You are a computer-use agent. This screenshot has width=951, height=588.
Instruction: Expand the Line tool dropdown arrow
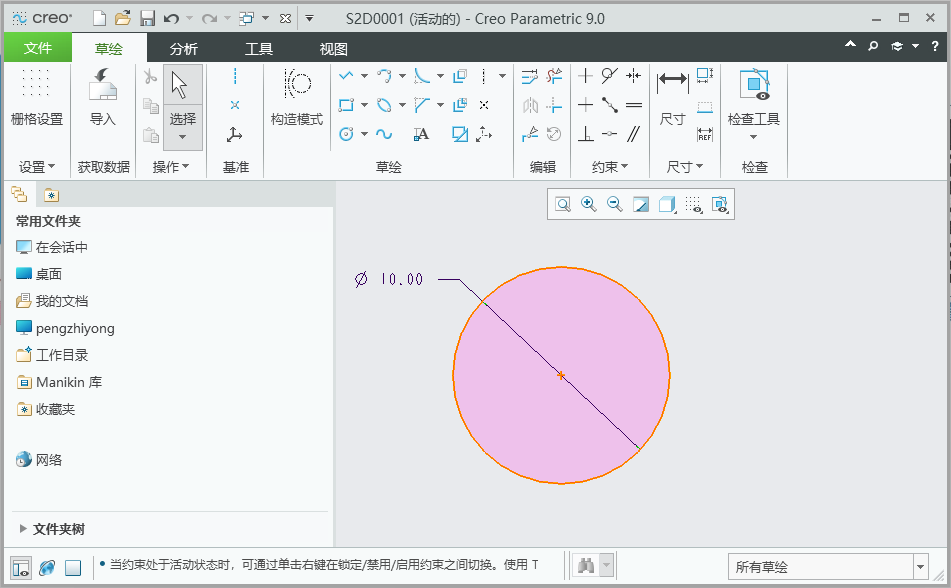(364, 76)
